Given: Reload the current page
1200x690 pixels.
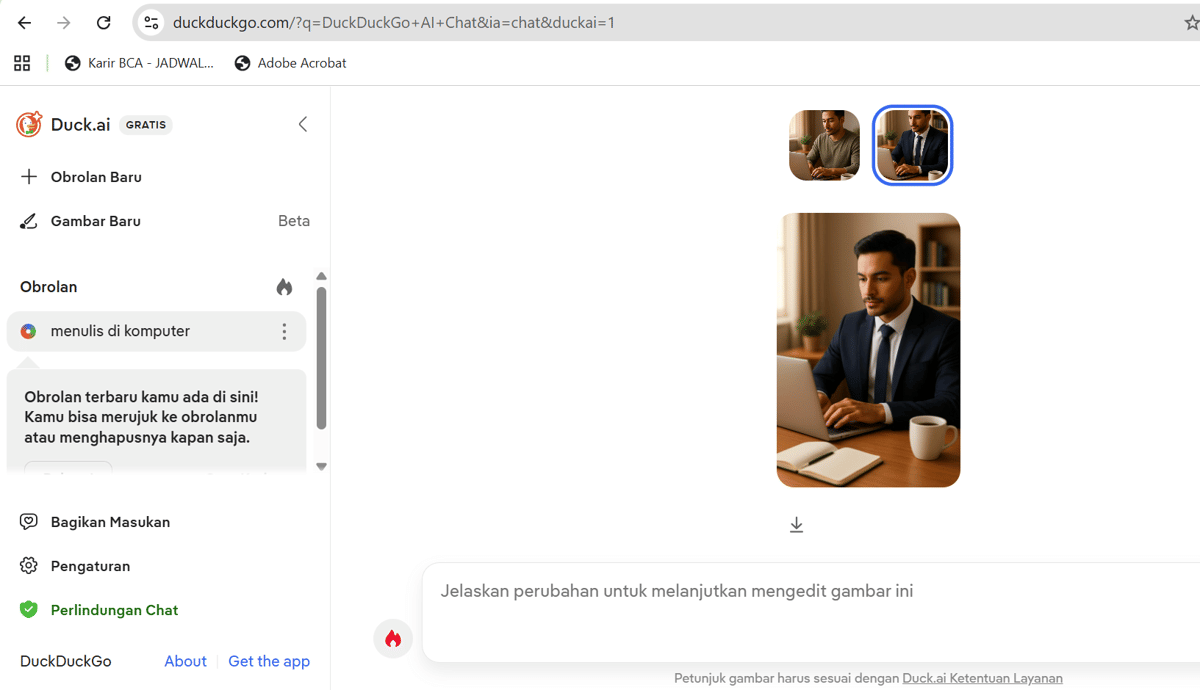Looking at the screenshot, I should click(103, 22).
